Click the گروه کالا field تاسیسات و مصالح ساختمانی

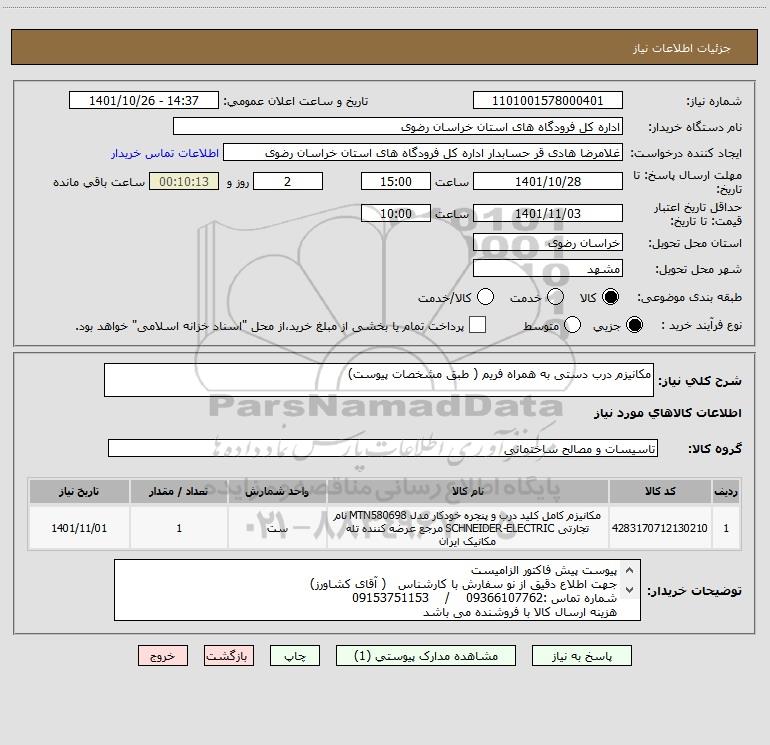click(x=383, y=448)
